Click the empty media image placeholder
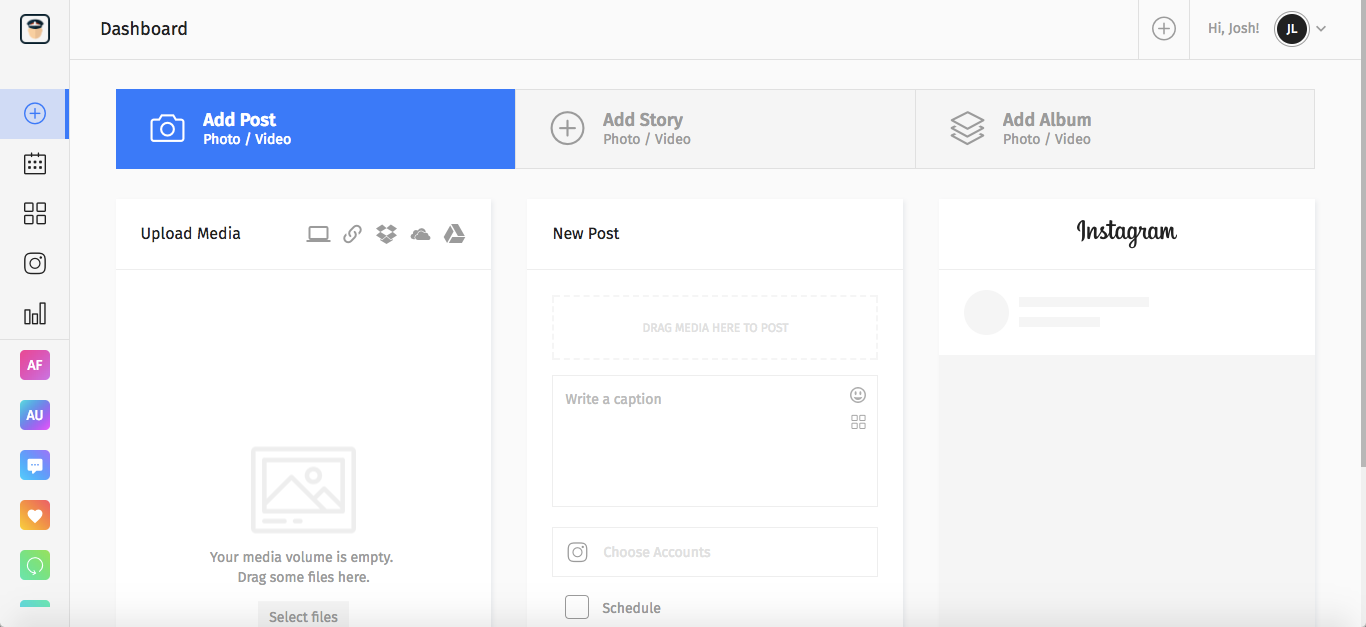1366x627 pixels. [303, 489]
